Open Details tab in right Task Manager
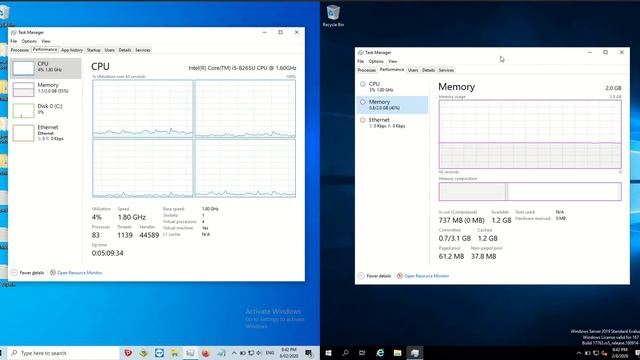This screenshot has width=640, height=360. 428,70
